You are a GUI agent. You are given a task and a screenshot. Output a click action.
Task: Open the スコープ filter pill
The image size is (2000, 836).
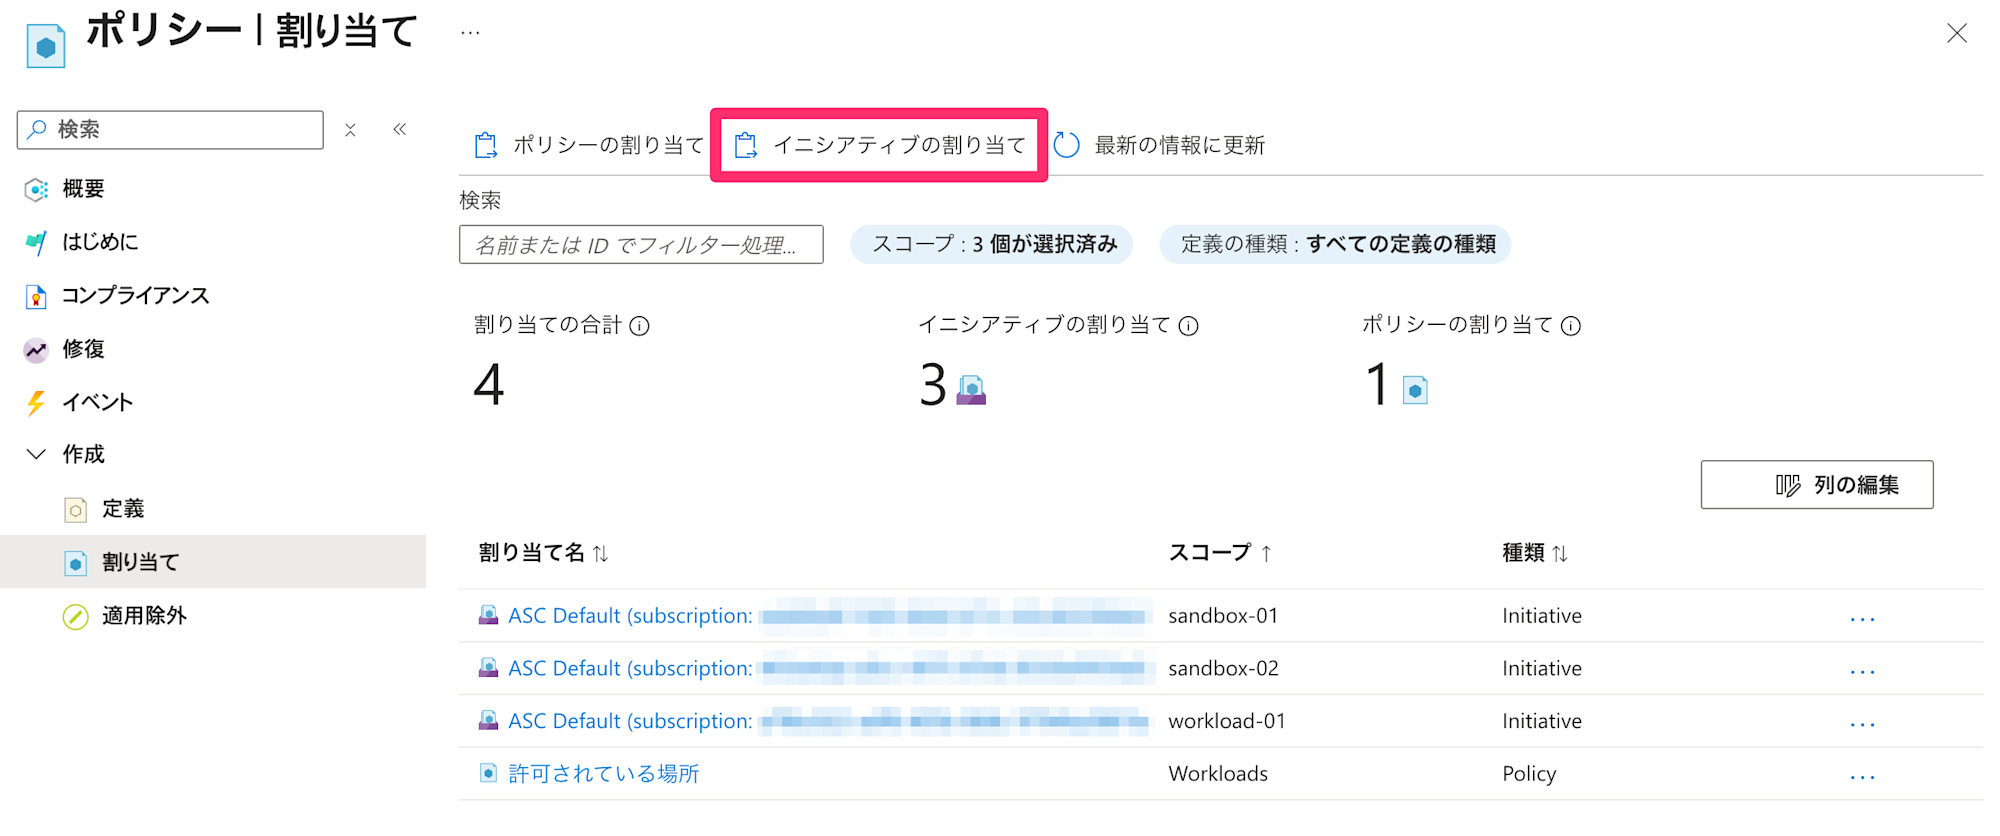click(991, 244)
